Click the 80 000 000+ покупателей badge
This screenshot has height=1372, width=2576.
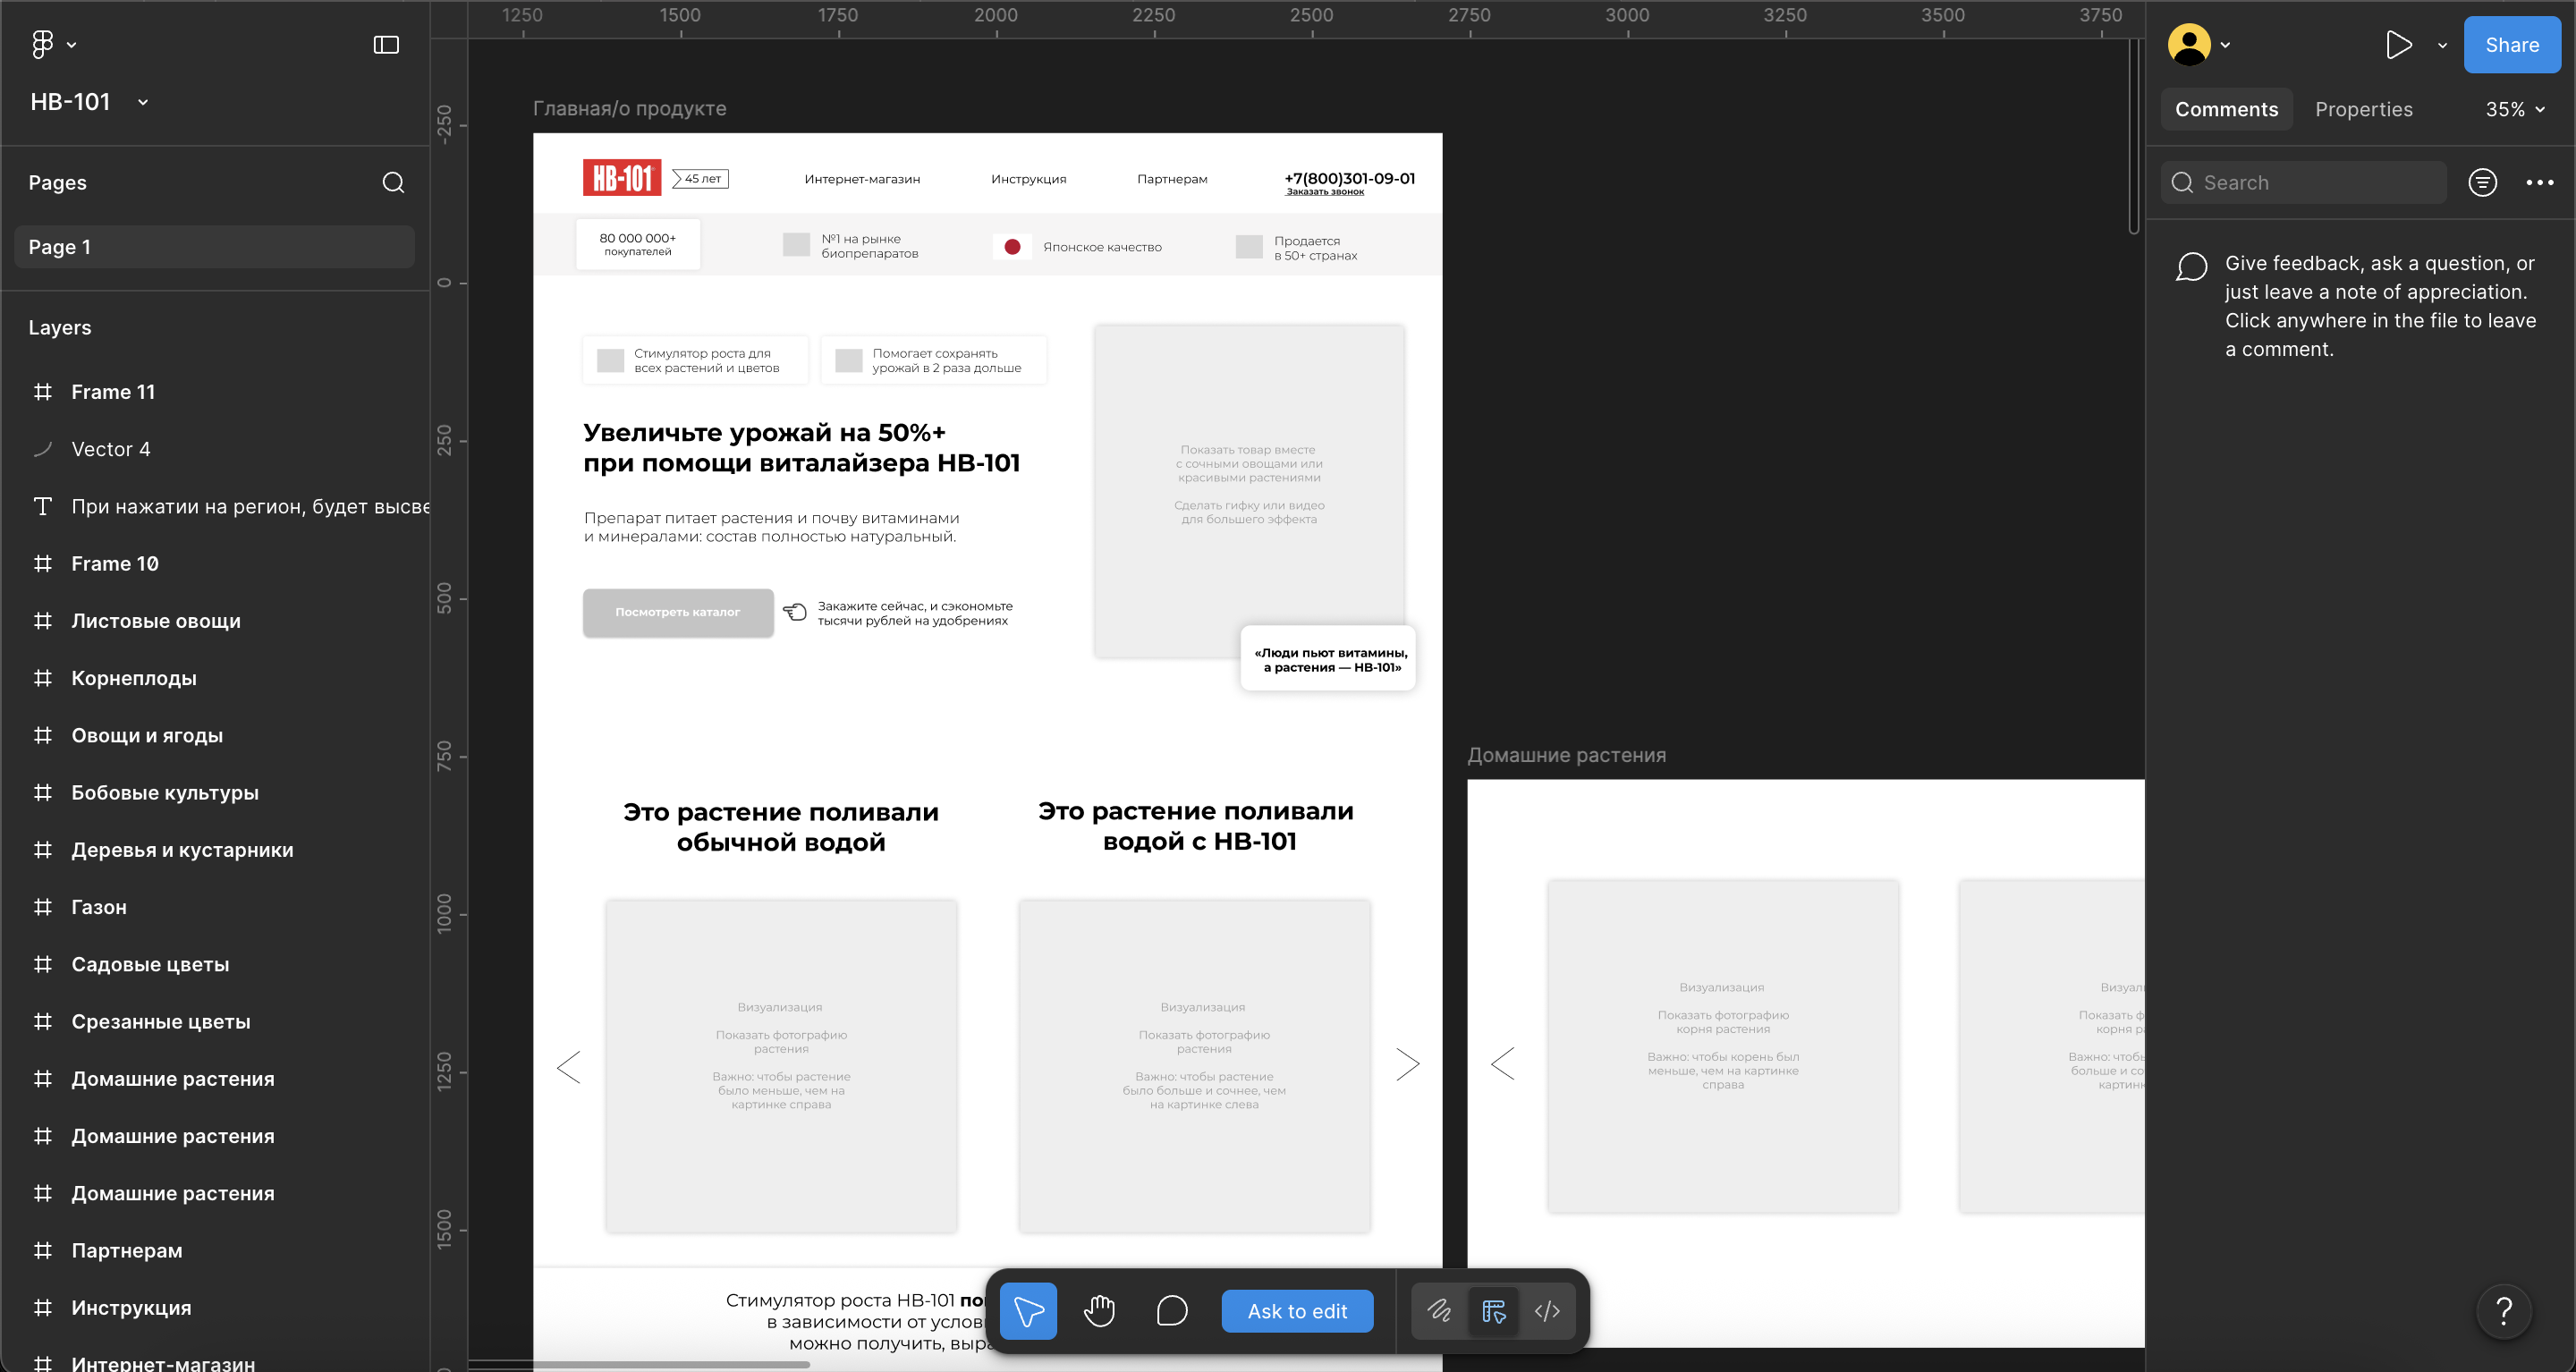[638, 244]
